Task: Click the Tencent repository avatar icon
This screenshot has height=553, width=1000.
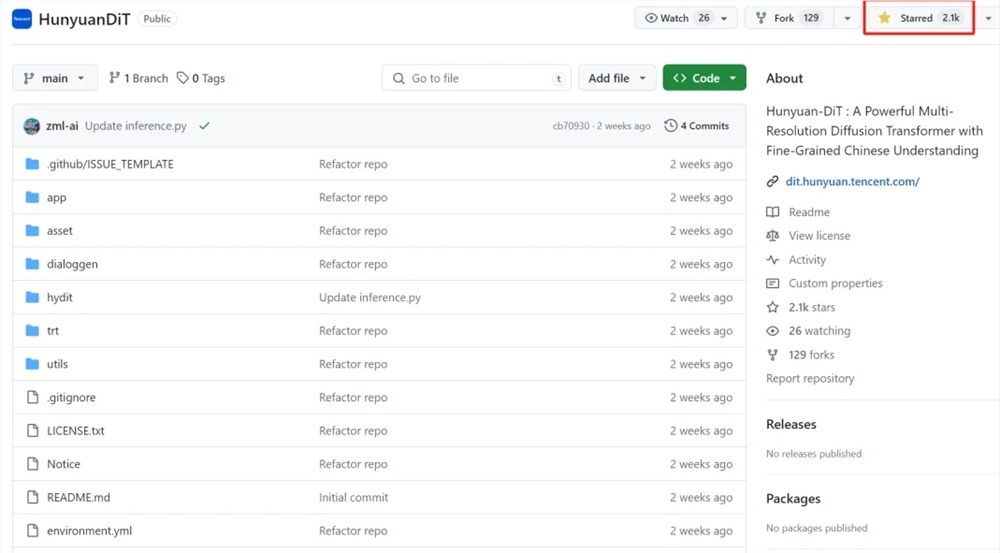Action: tap(22, 18)
